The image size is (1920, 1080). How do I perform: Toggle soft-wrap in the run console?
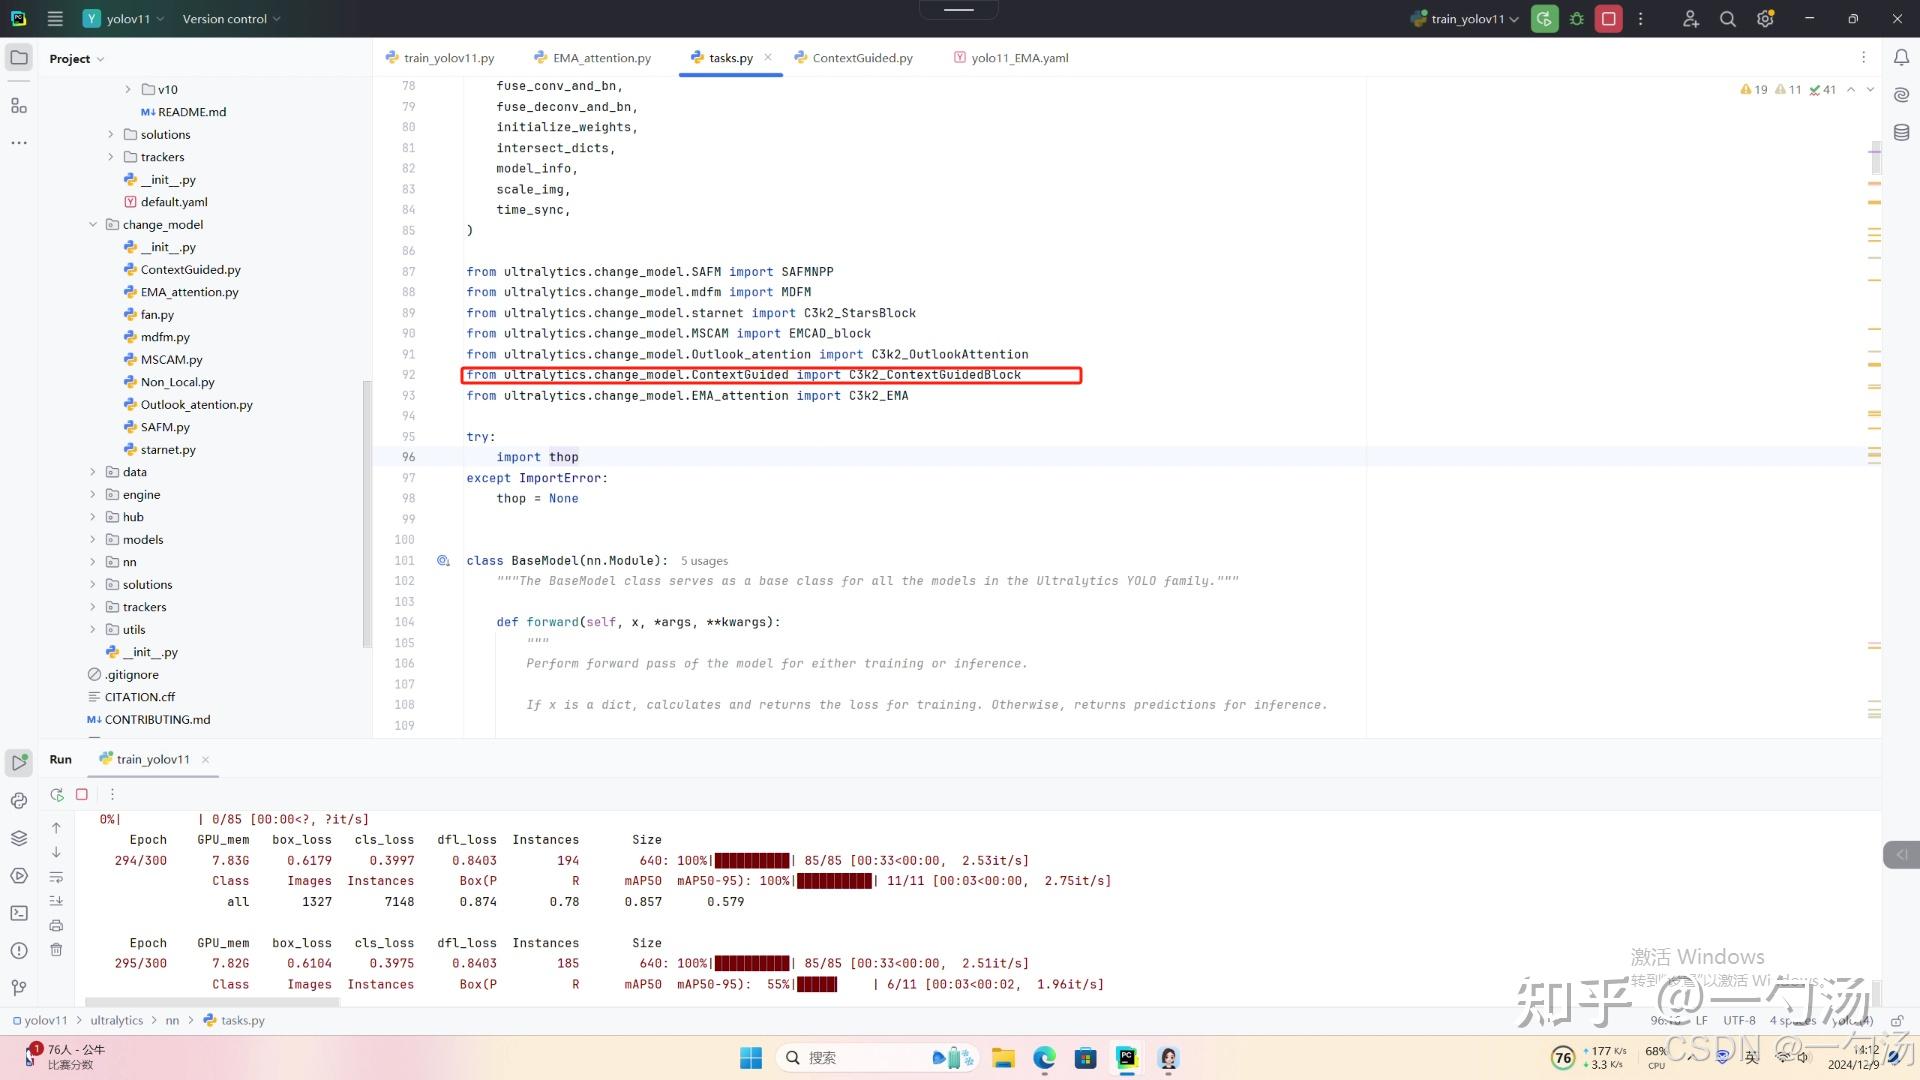point(56,877)
